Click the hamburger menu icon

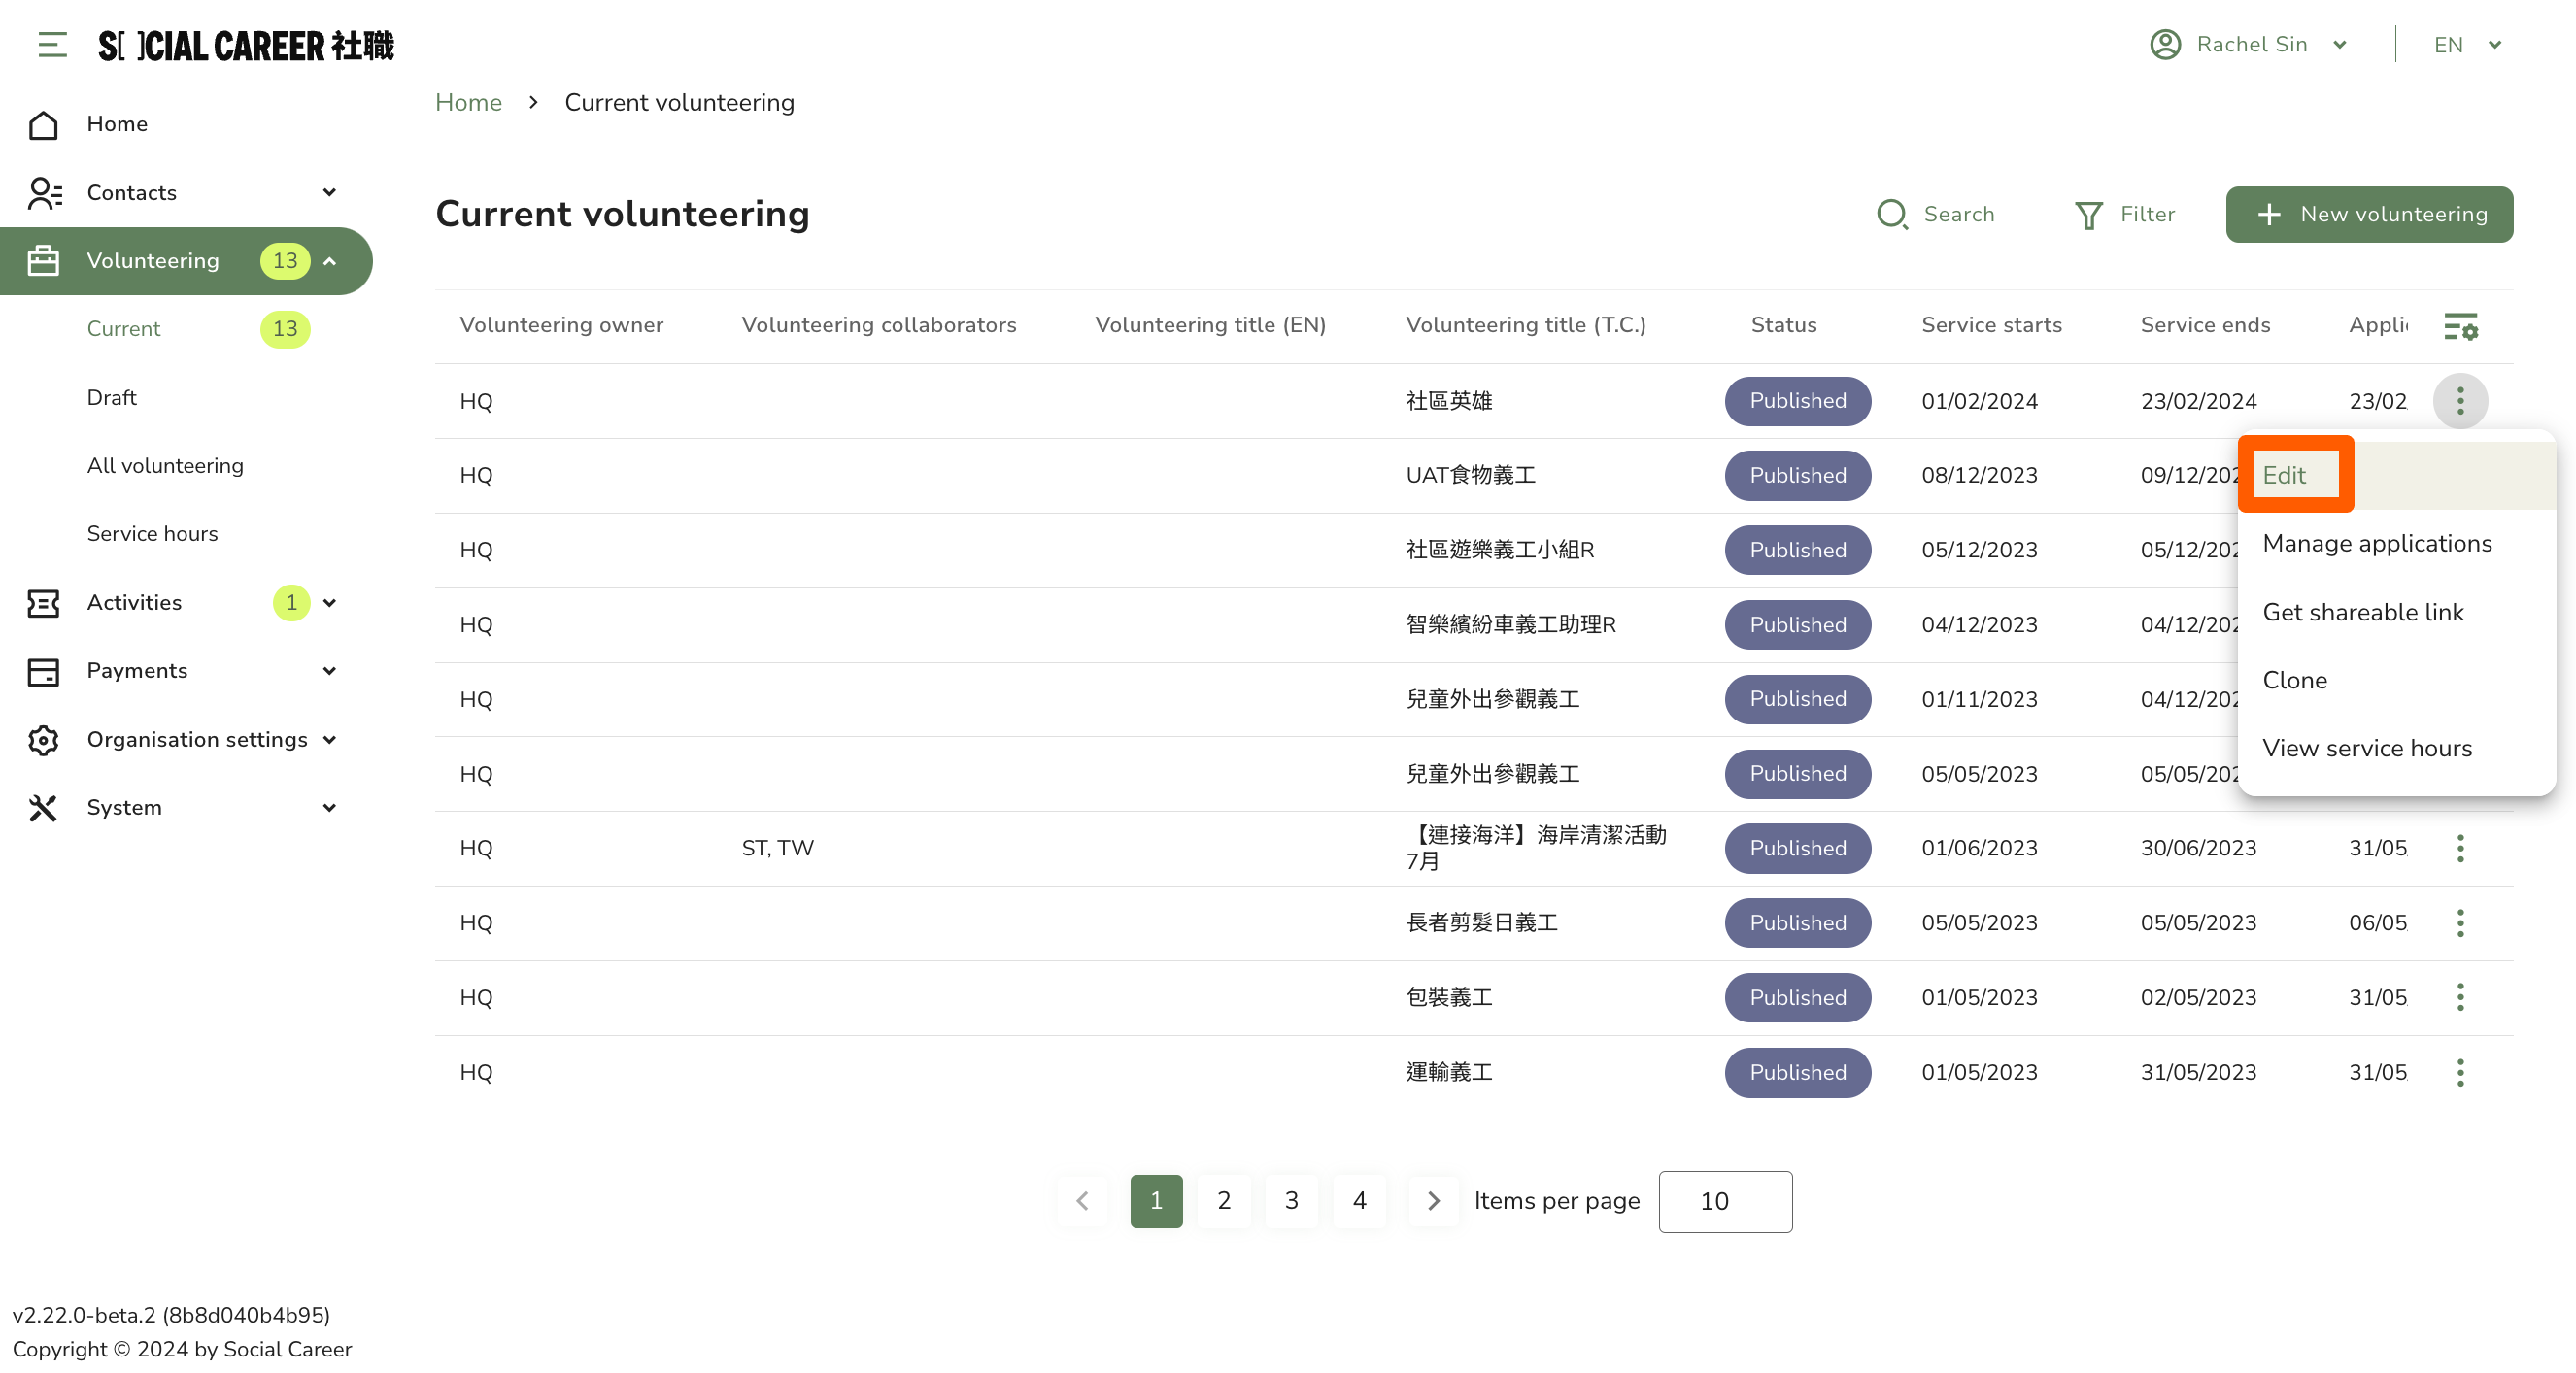tap(52, 45)
